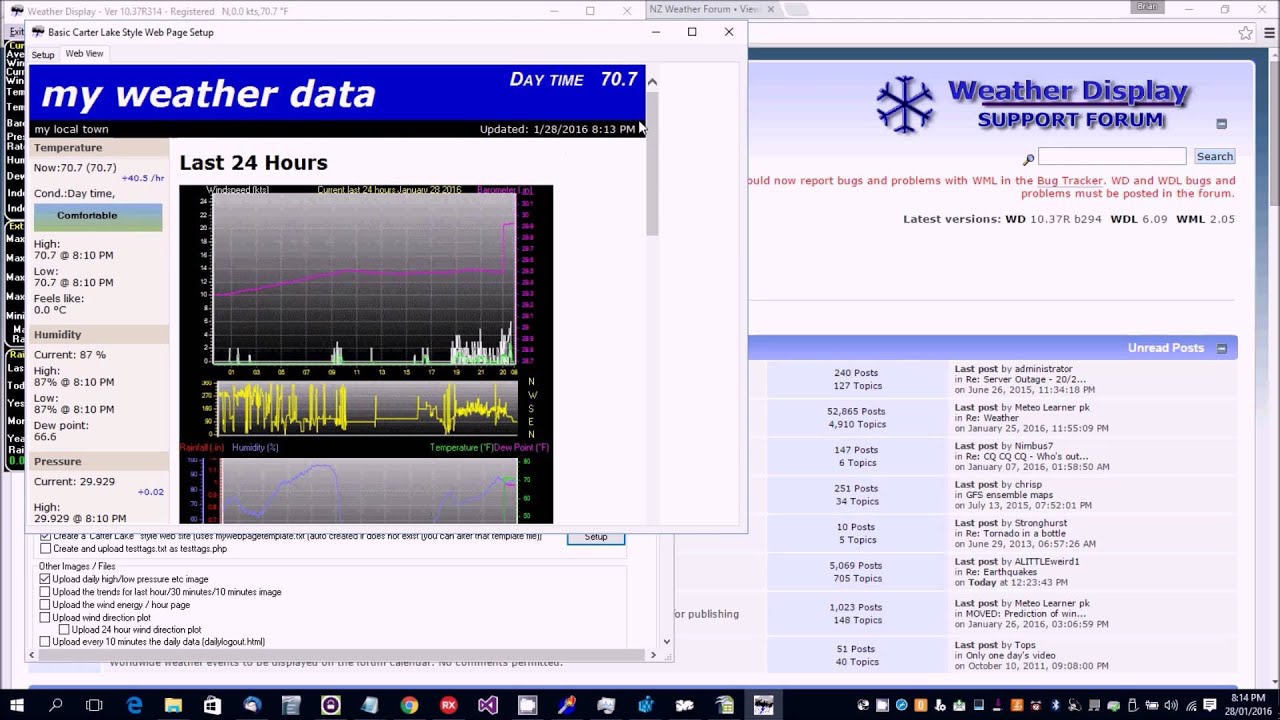The image size is (1280, 720).
Task: Open Visual Studio from the taskbar
Action: [x=488, y=705]
